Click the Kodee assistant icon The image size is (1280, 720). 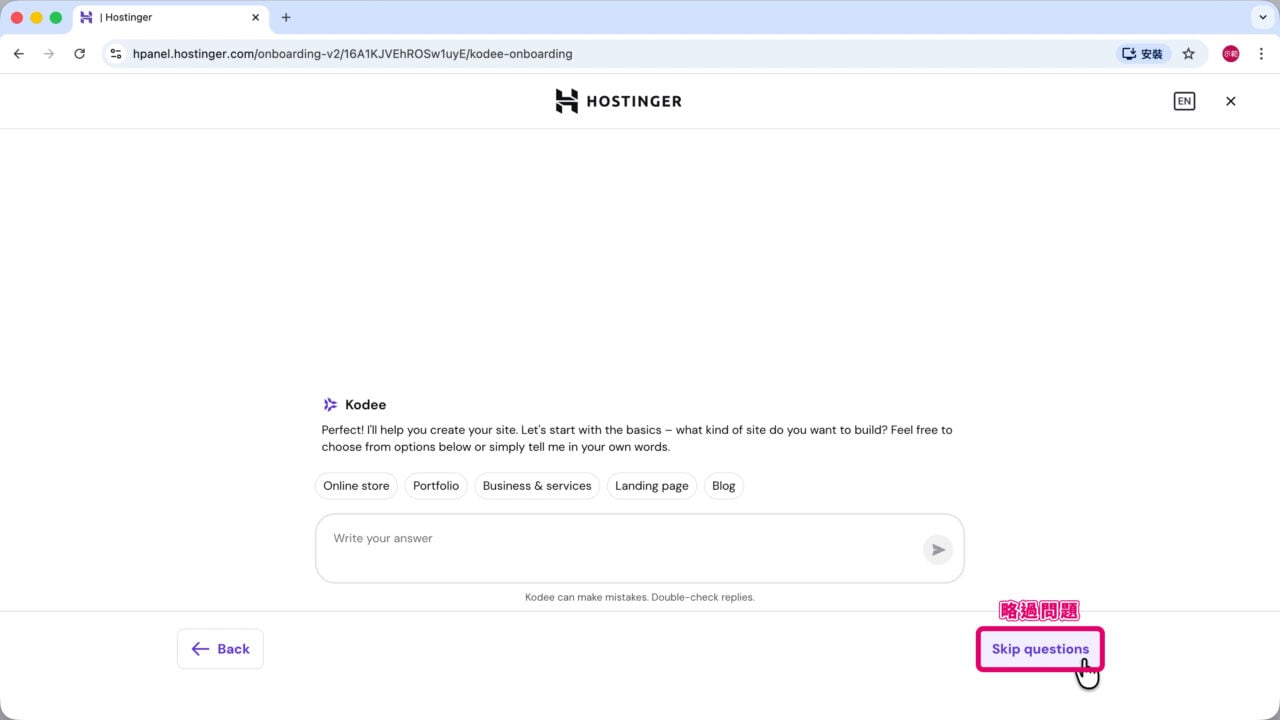[x=330, y=405]
